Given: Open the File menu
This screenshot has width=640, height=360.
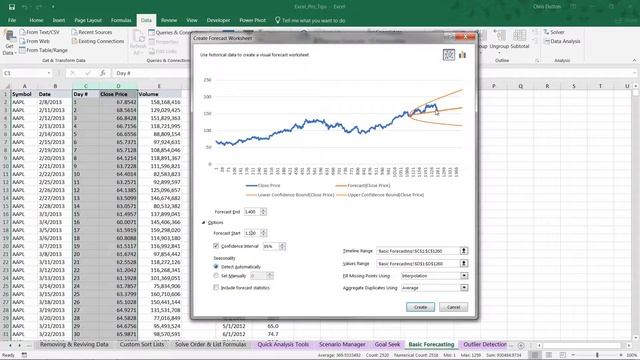Looking at the screenshot, I should coord(12,20).
